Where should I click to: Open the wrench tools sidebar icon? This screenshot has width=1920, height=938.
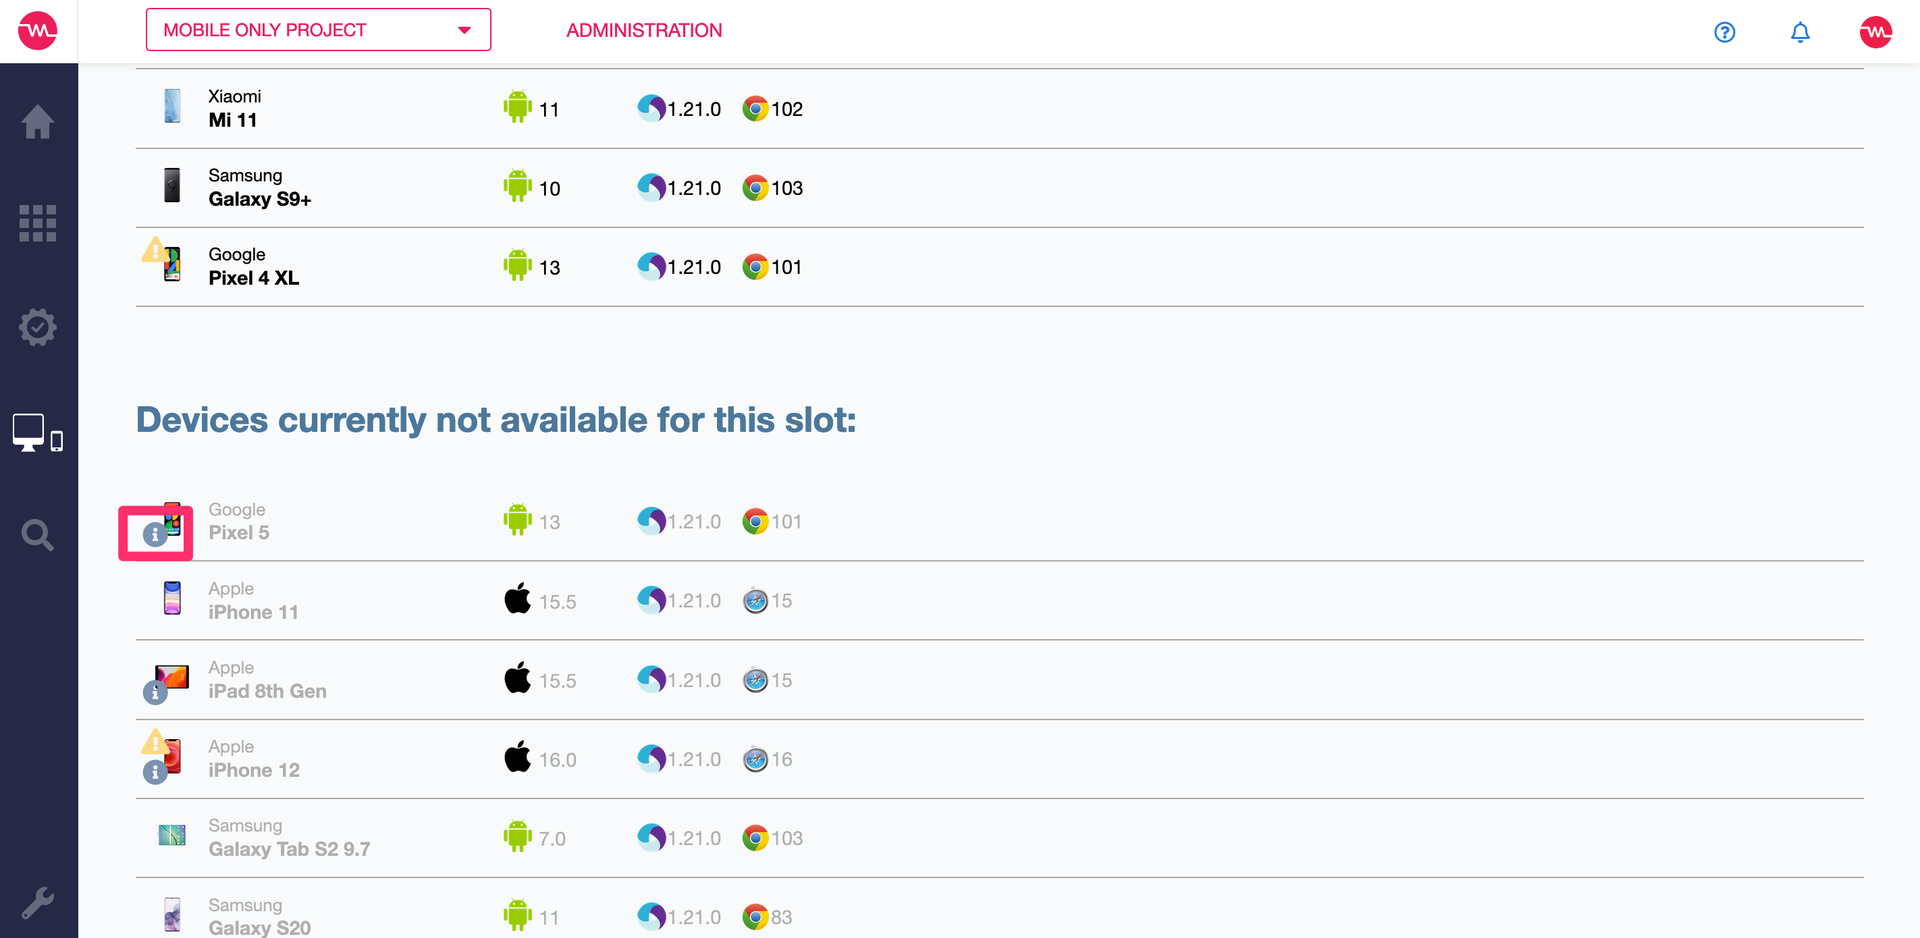38,903
